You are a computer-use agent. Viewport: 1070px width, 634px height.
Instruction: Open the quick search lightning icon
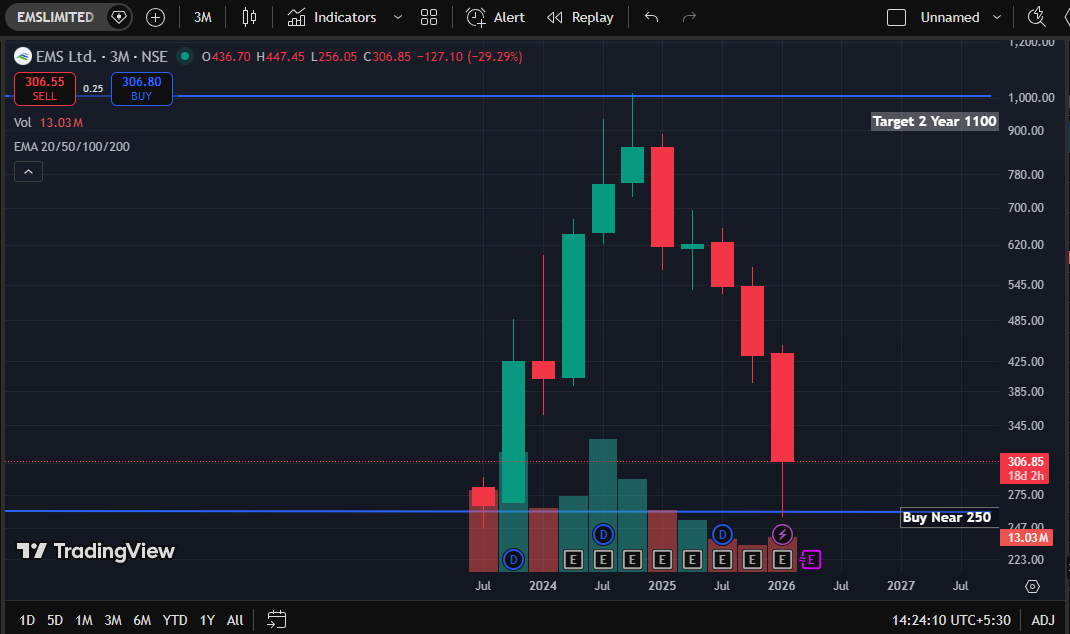[1037, 17]
